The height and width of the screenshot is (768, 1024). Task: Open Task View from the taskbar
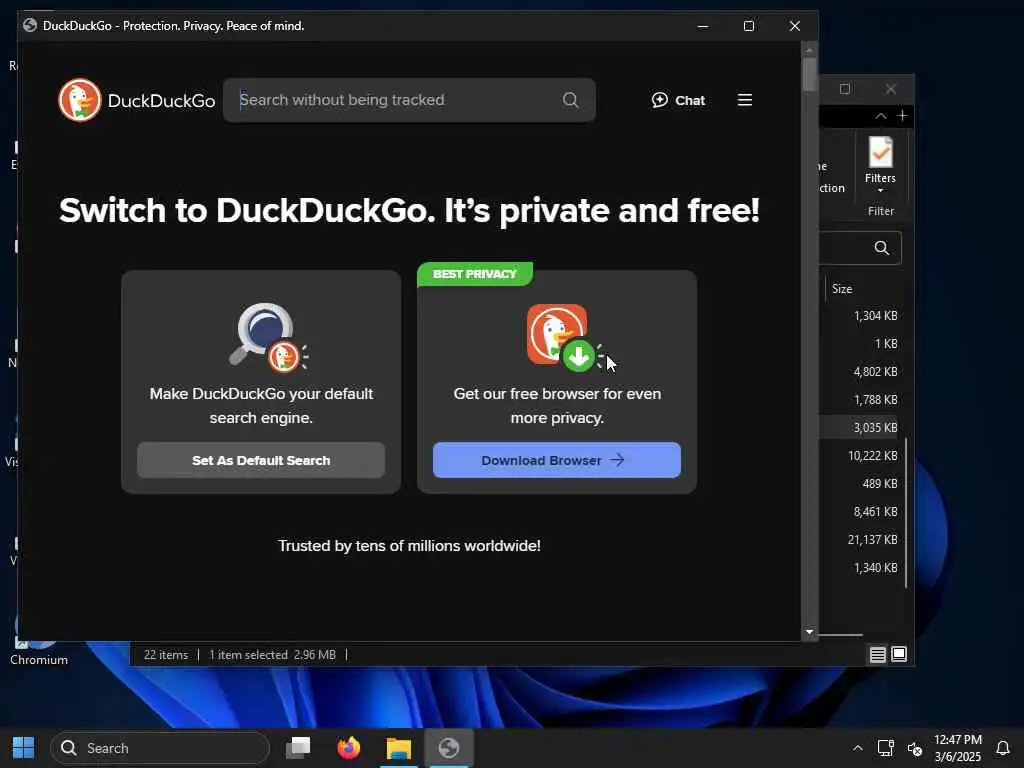298,748
